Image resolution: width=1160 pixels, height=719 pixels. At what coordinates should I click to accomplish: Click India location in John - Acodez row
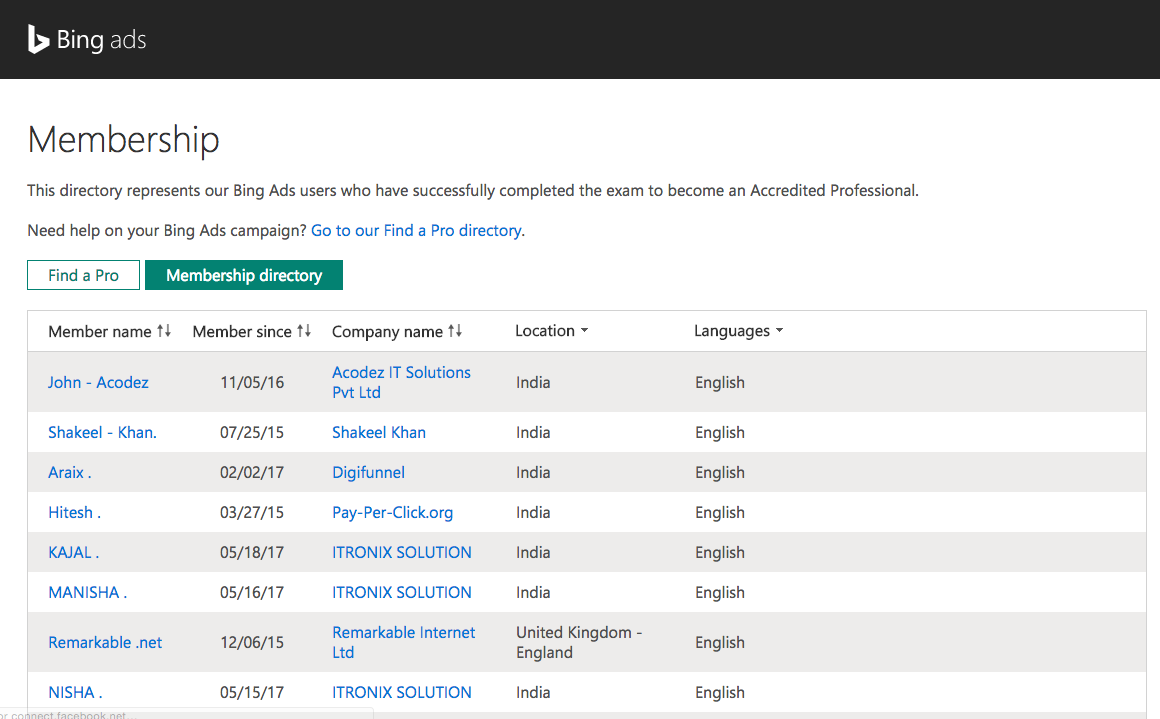533,382
